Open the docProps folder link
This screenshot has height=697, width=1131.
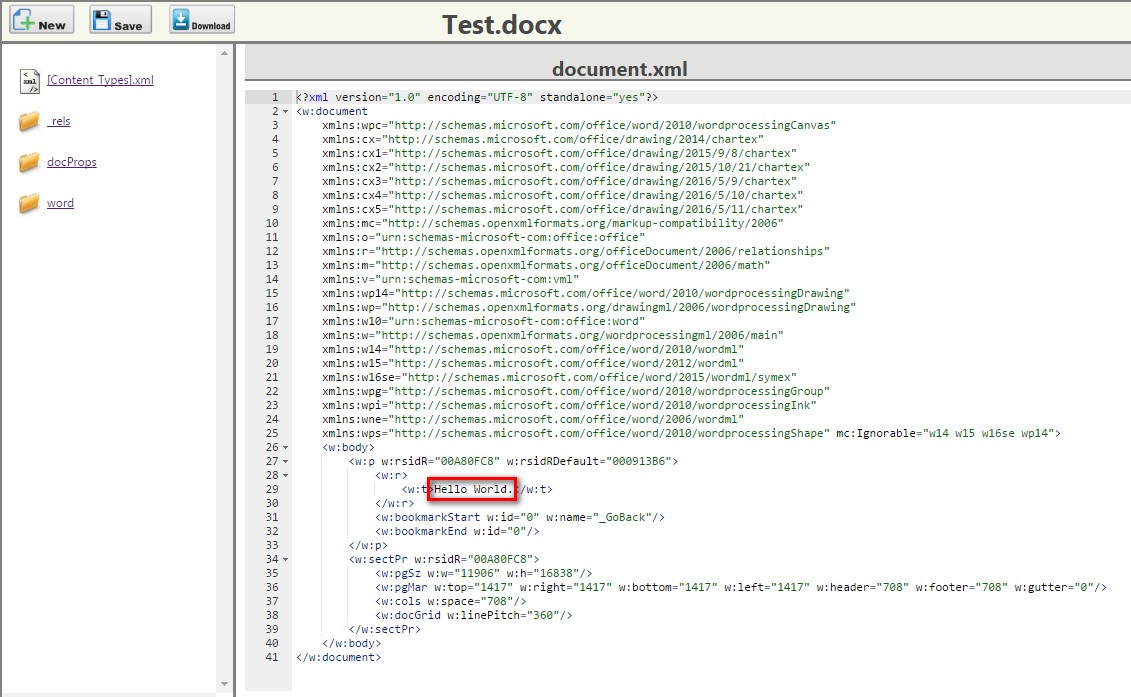(72, 162)
